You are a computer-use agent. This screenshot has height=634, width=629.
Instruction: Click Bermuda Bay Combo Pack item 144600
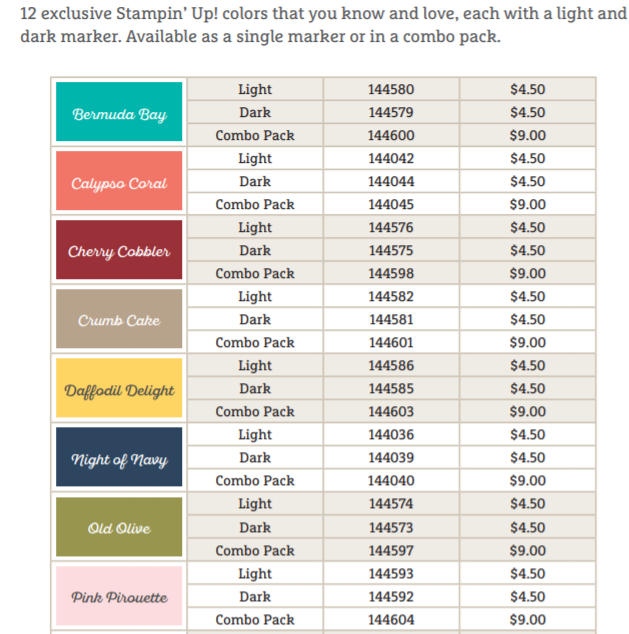(390, 136)
